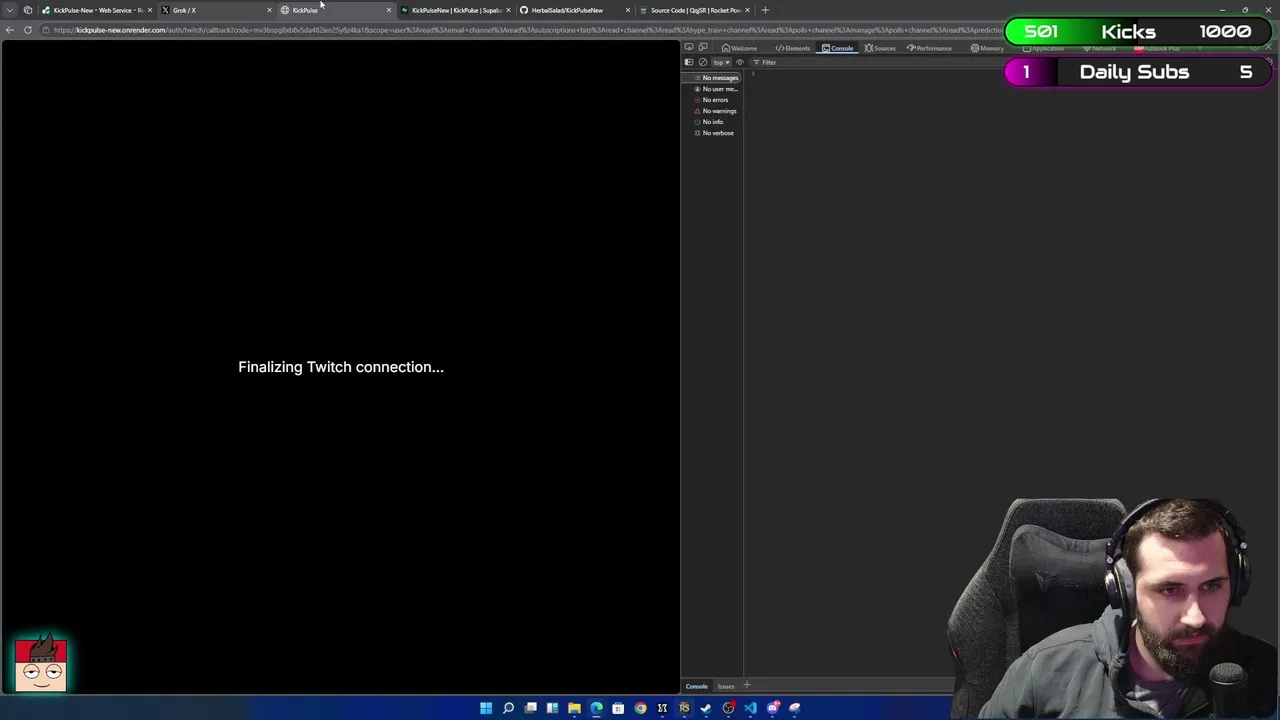
Task: Open the DevTools Memory panel
Action: click(x=987, y=48)
